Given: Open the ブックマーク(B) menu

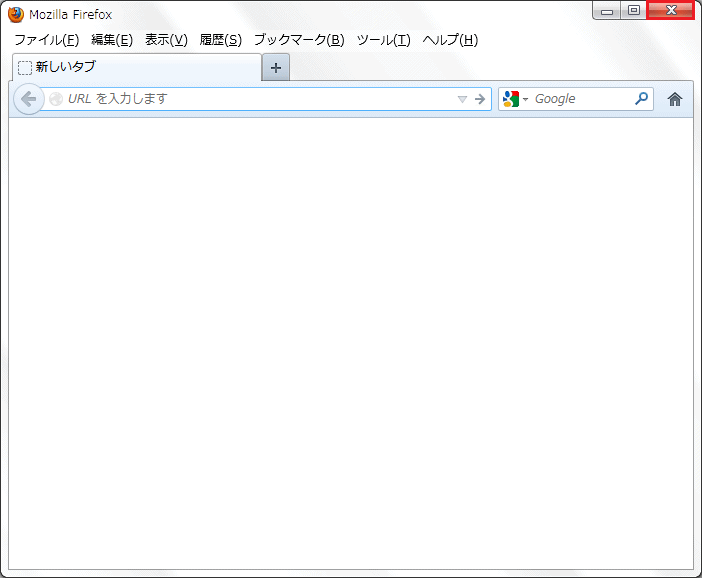Looking at the screenshot, I should 298,40.
